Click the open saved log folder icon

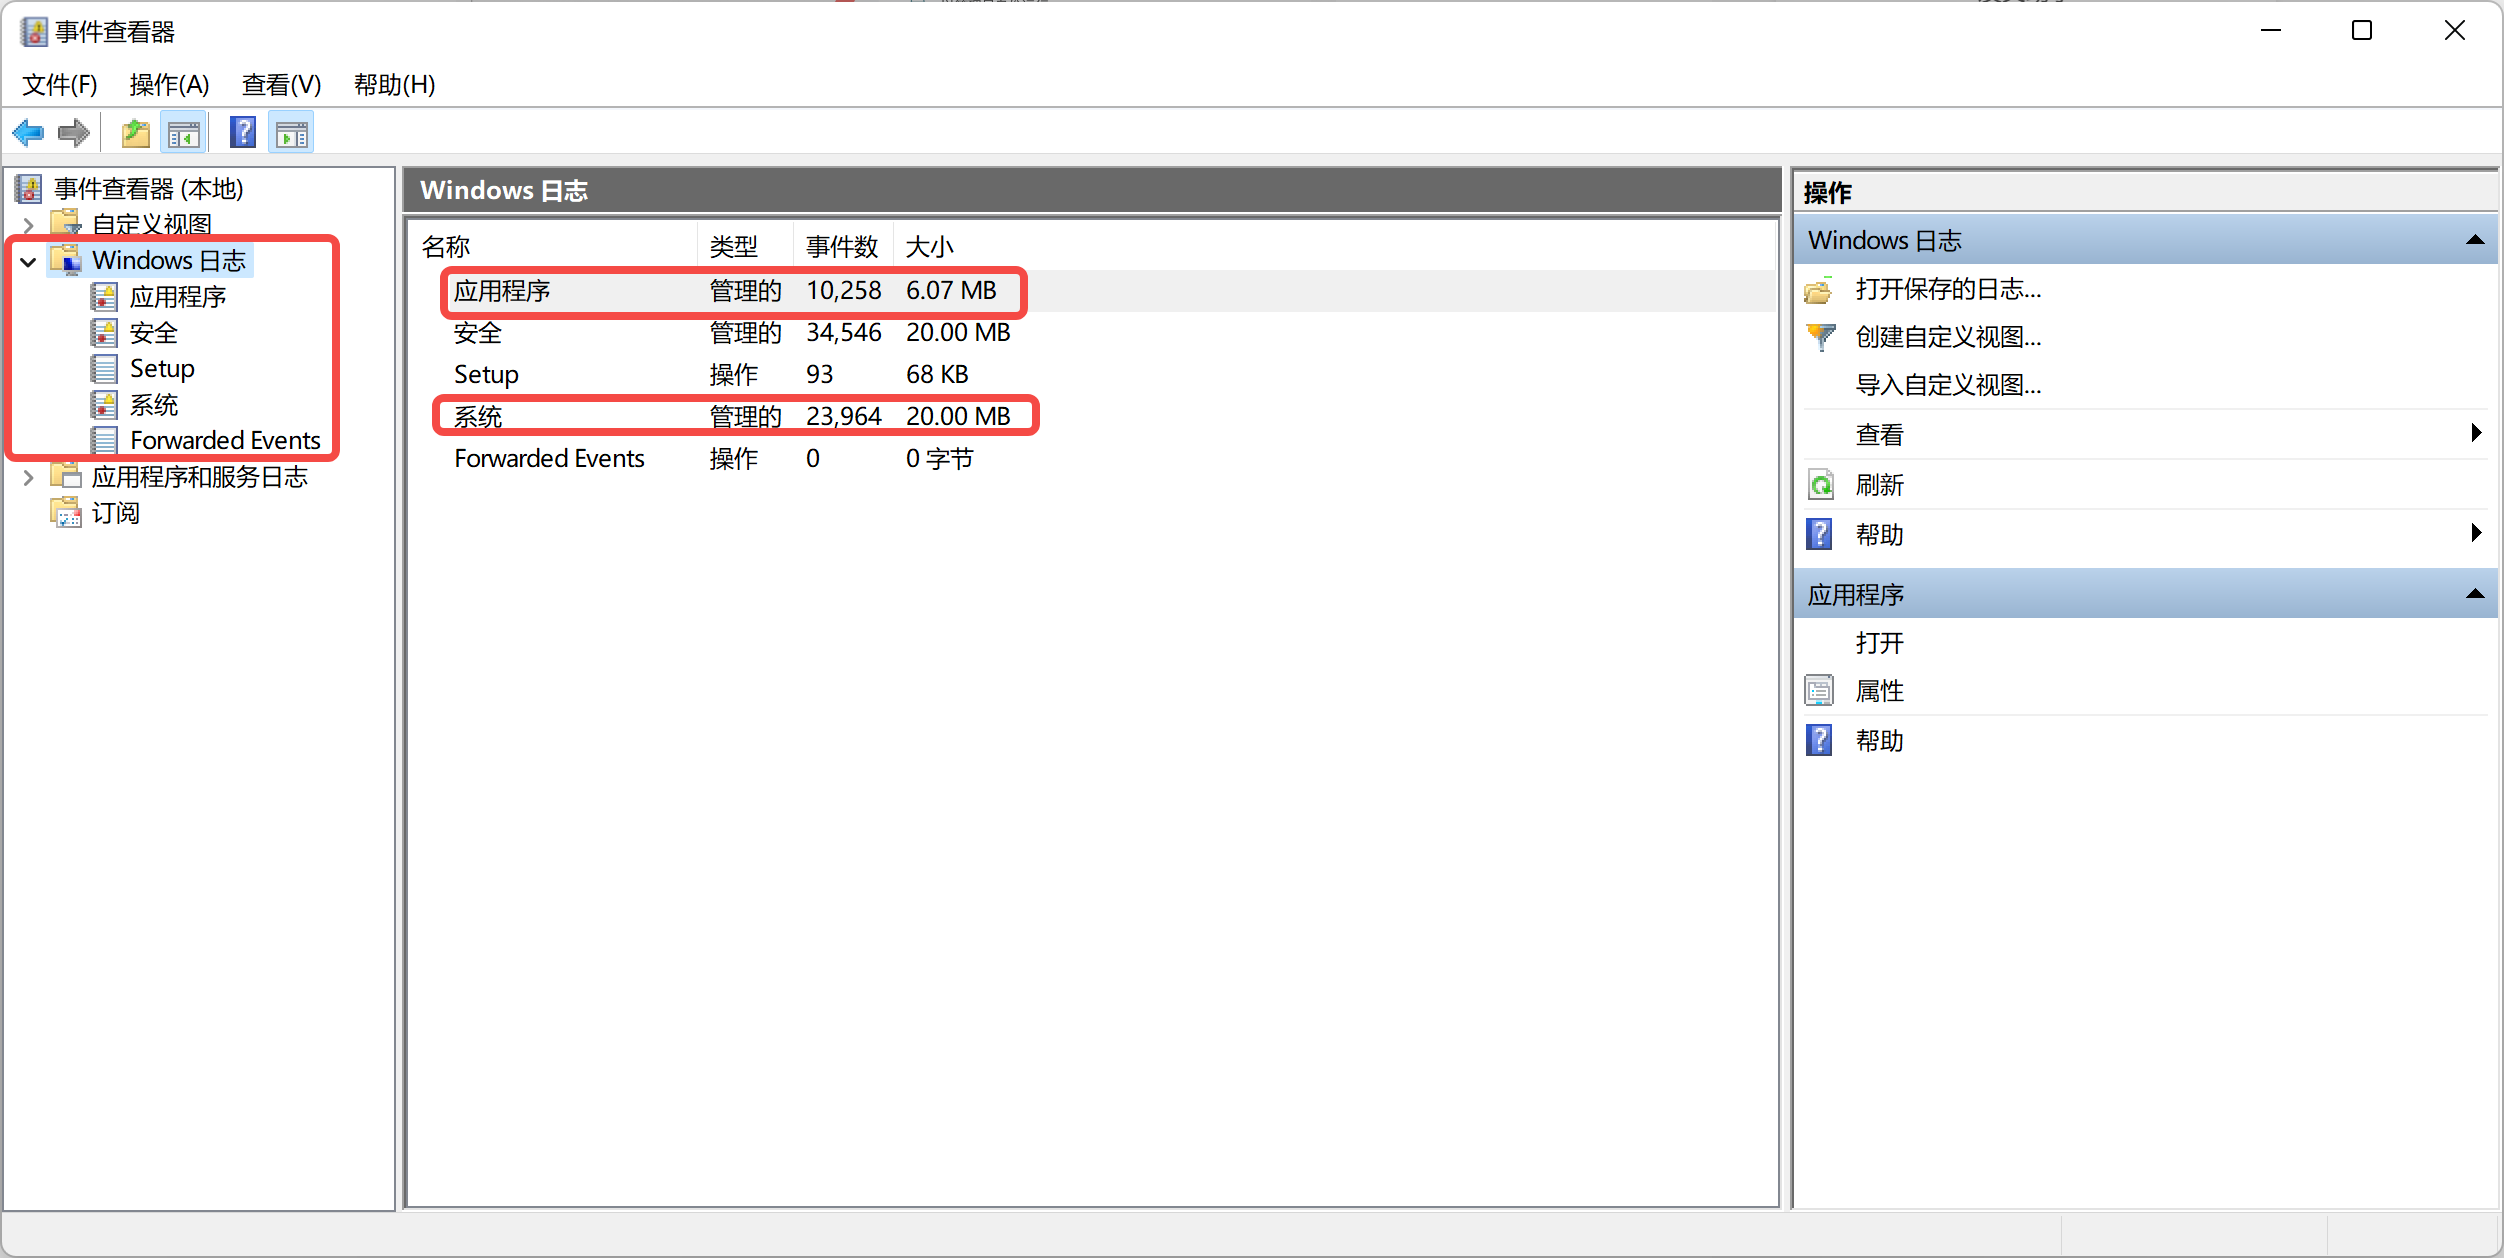tap(1820, 290)
